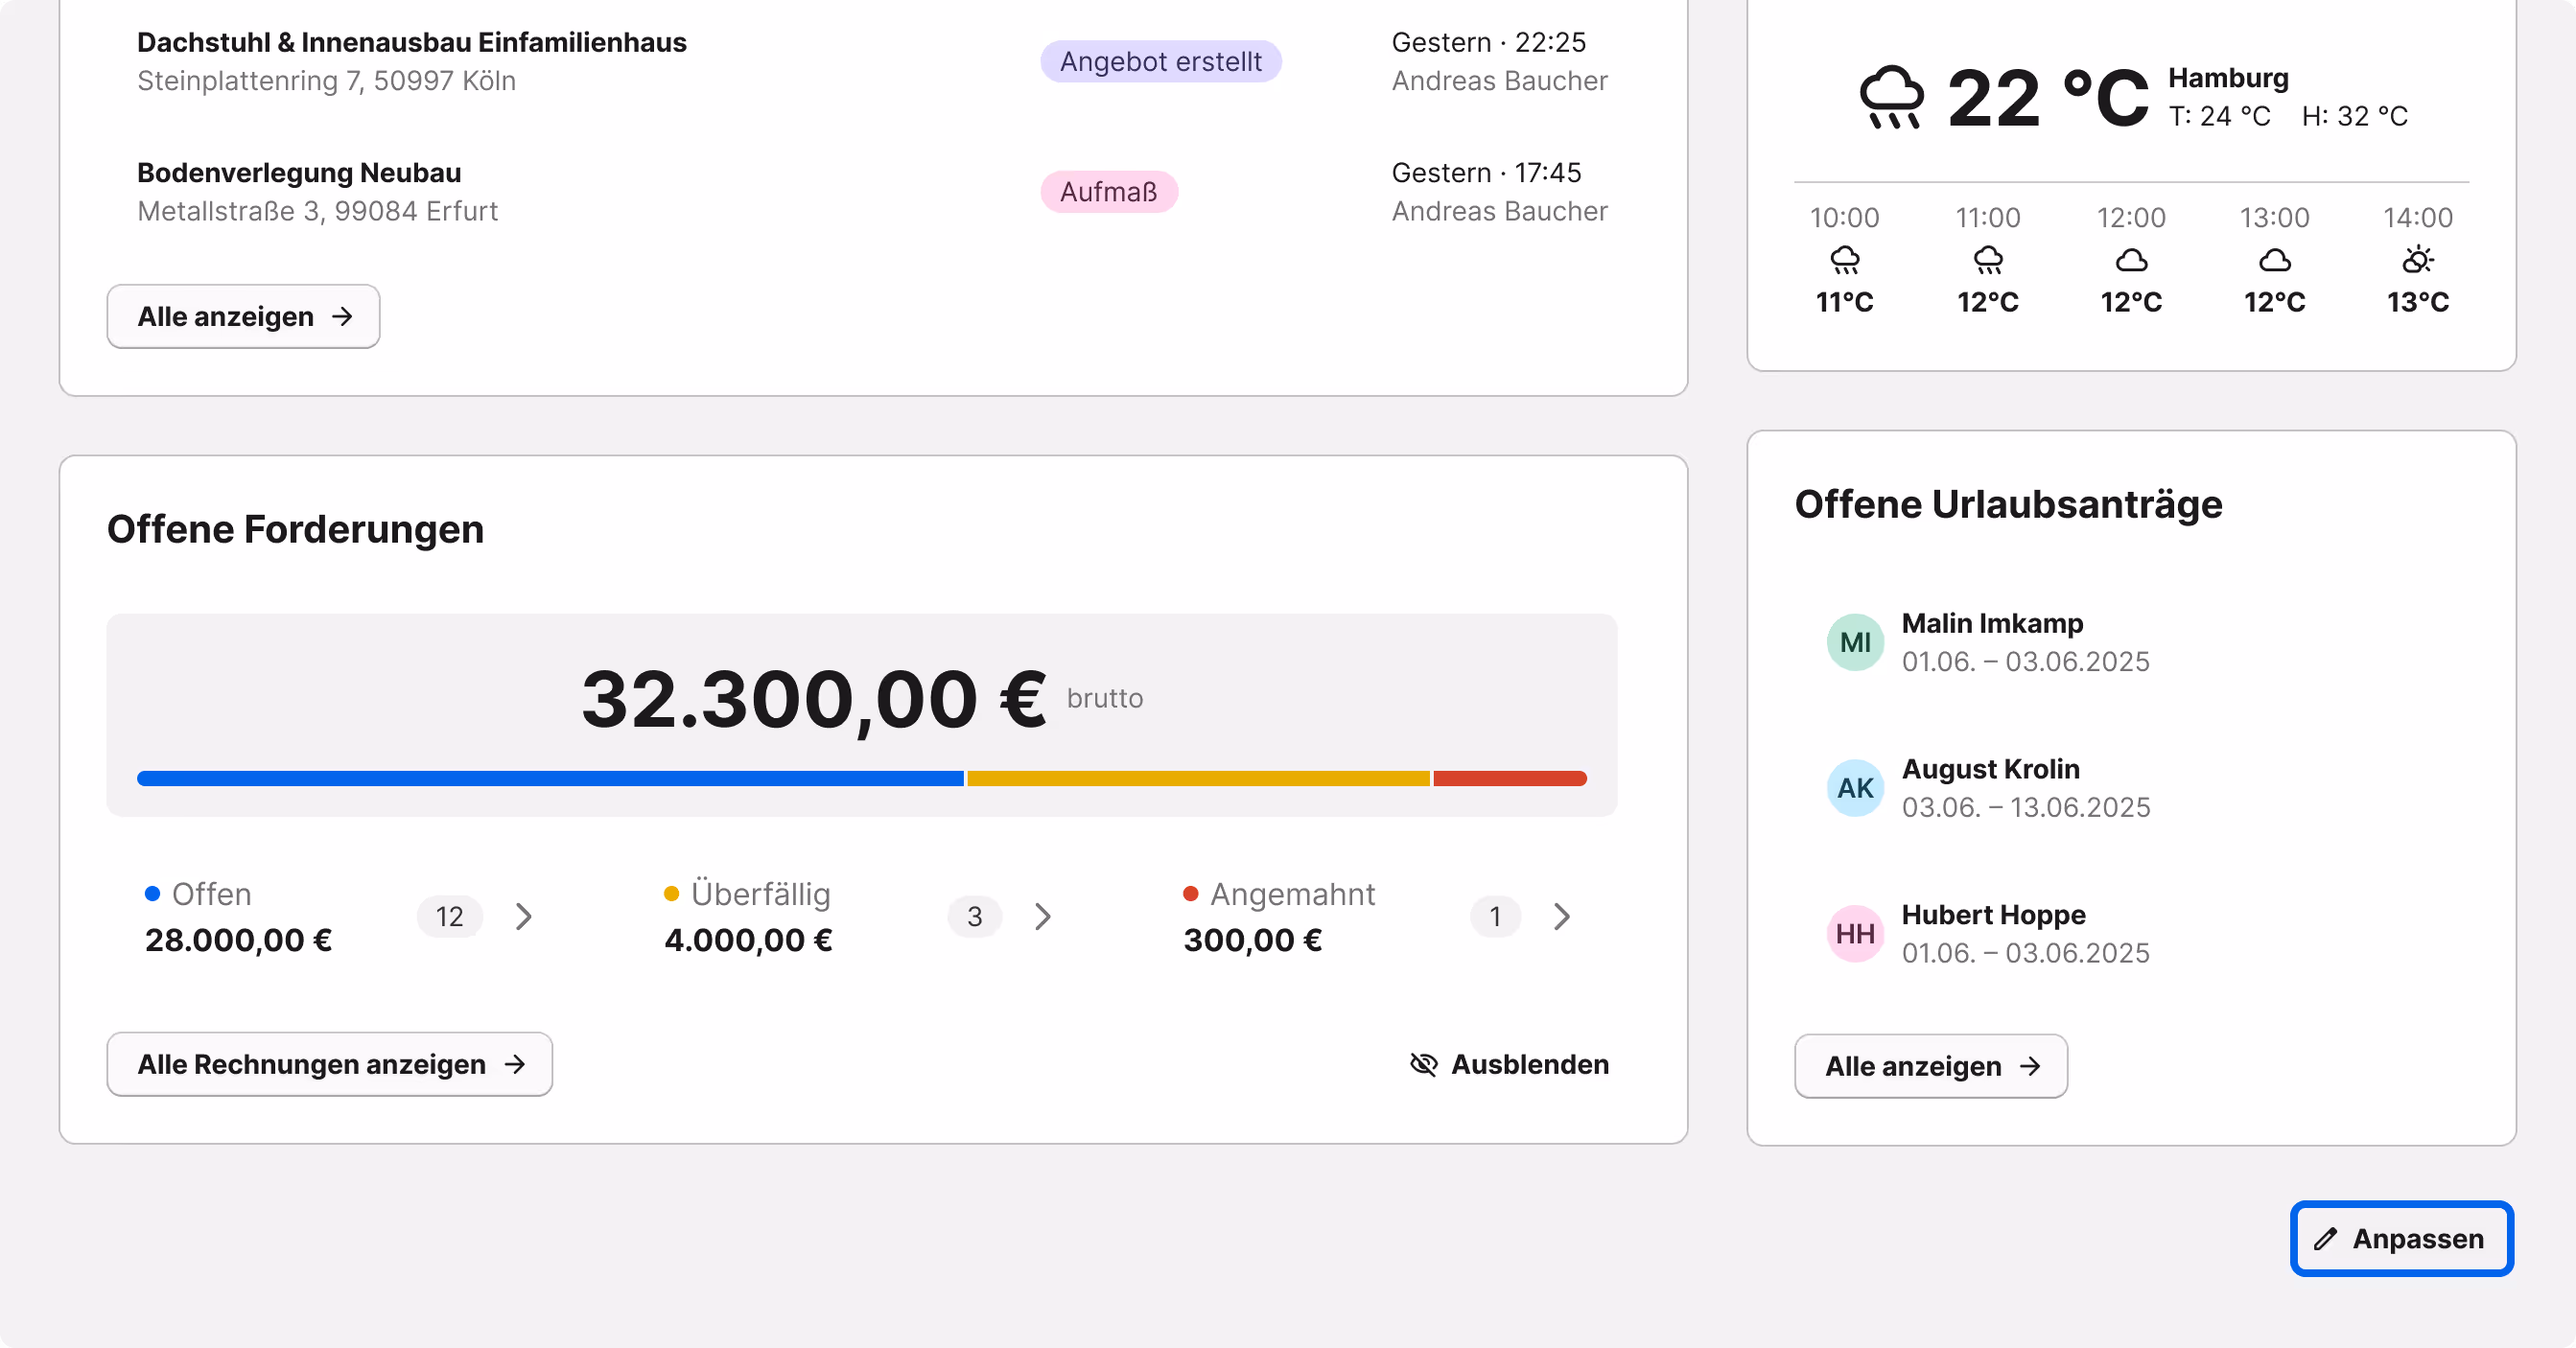2576x1348 pixels.
Task: Click the Offen count badge 12
Action: point(449,917)
